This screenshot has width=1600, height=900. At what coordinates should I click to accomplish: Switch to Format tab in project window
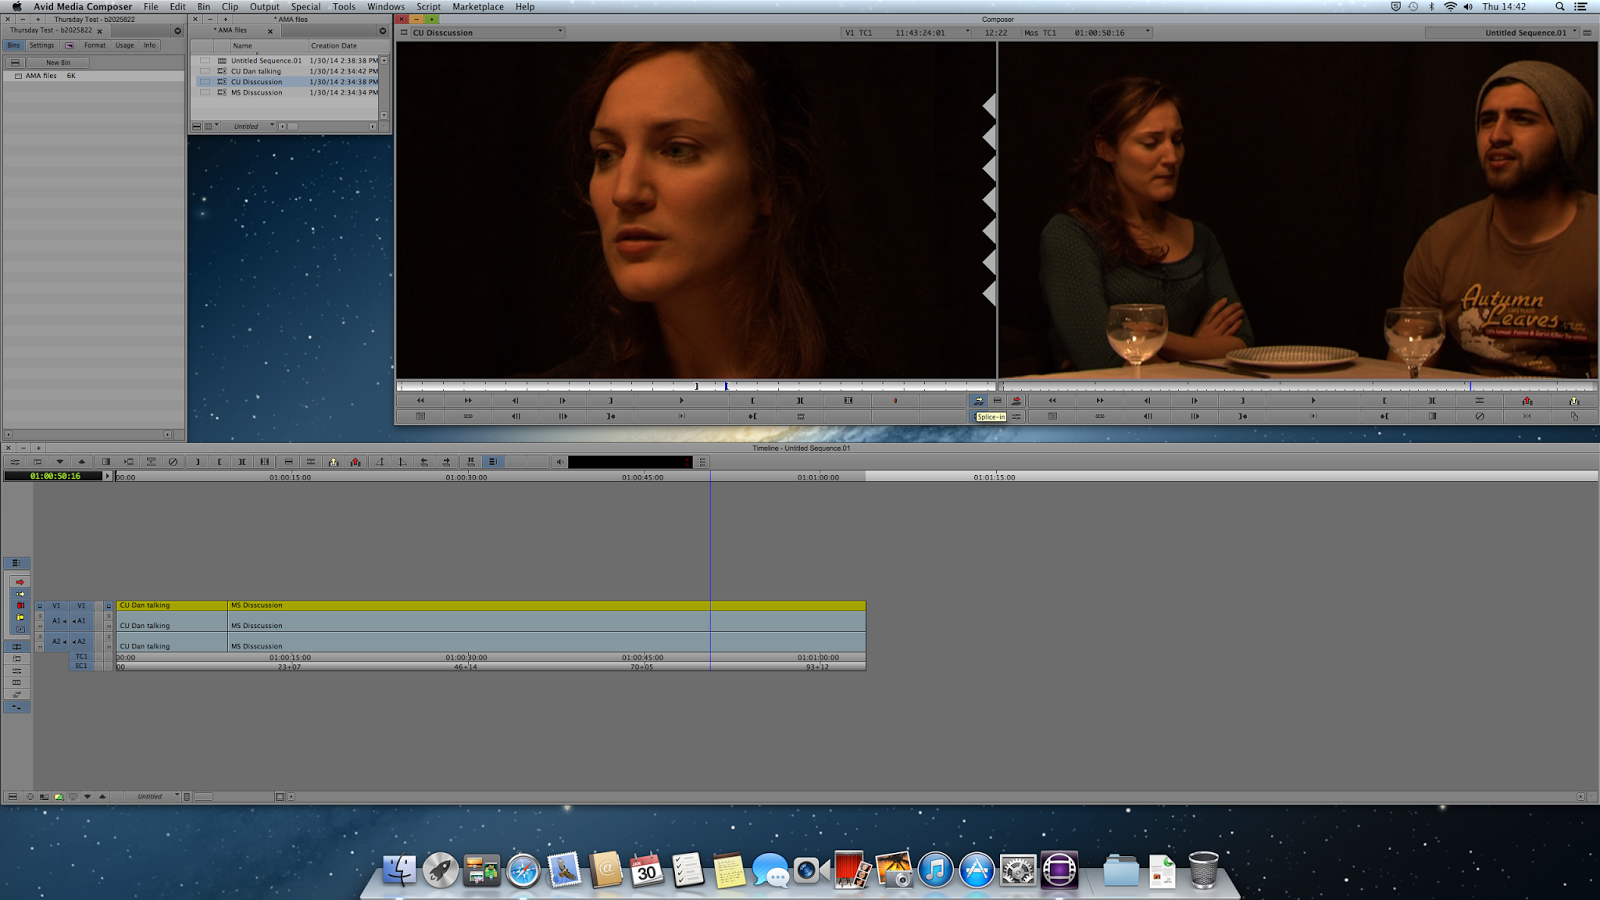95,45
